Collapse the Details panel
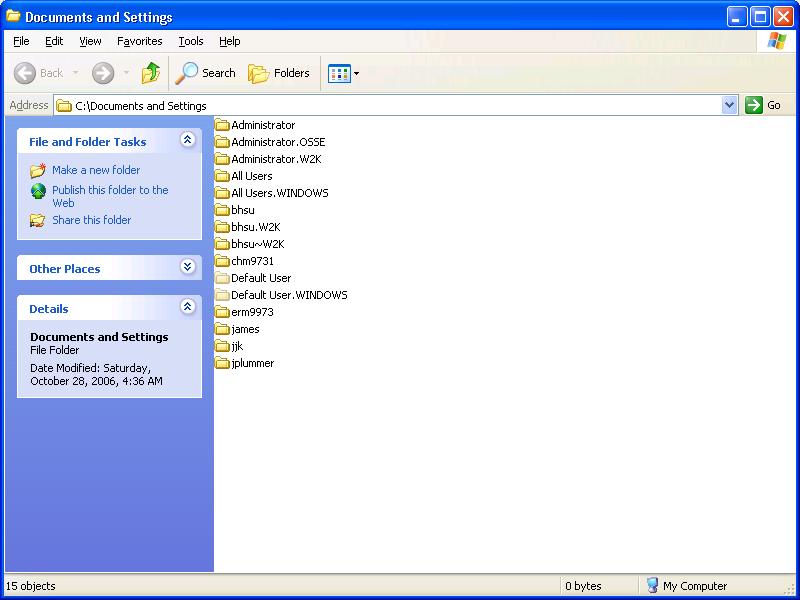 [187, 308]
